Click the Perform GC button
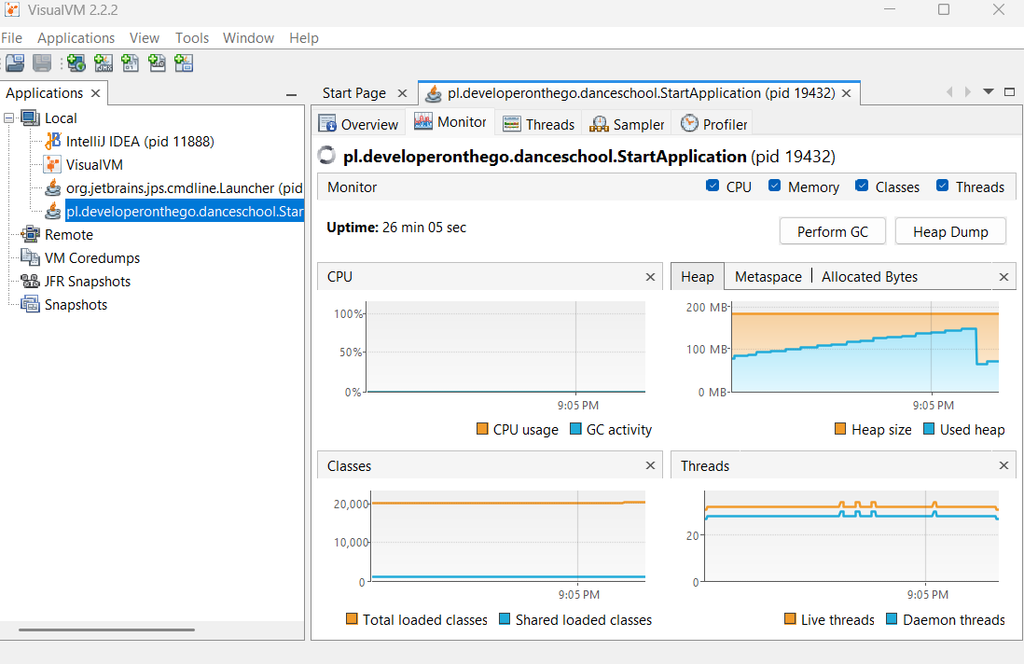The height and width of the screenshot is (664, 1024). (x=833, y=232)
